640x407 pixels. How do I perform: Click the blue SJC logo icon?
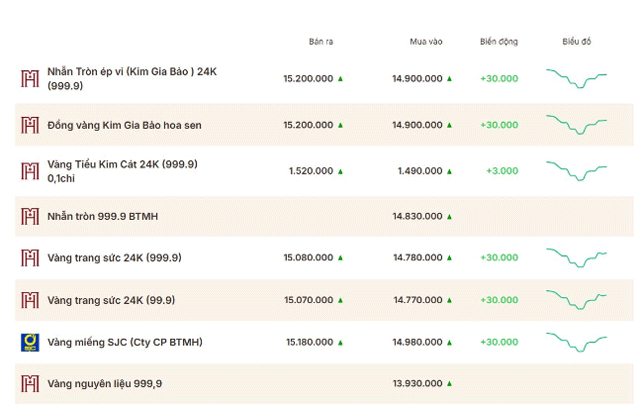tap(30, 343)
